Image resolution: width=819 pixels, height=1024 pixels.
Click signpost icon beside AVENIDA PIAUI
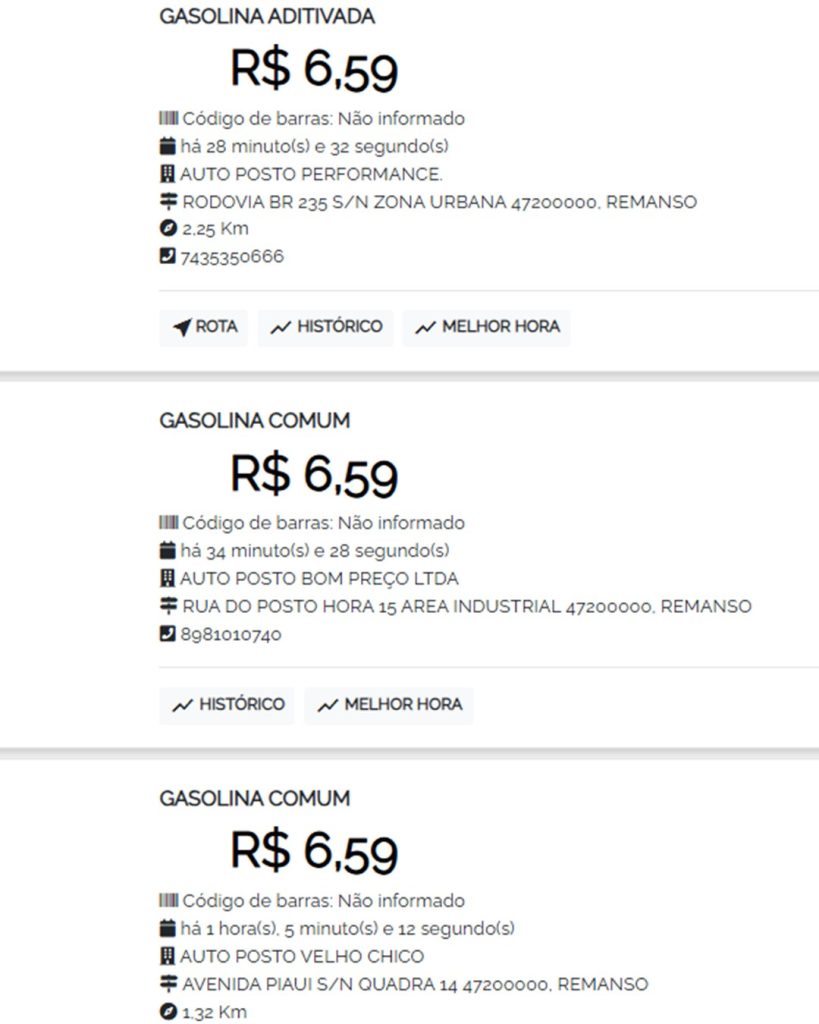coord(168,984)
